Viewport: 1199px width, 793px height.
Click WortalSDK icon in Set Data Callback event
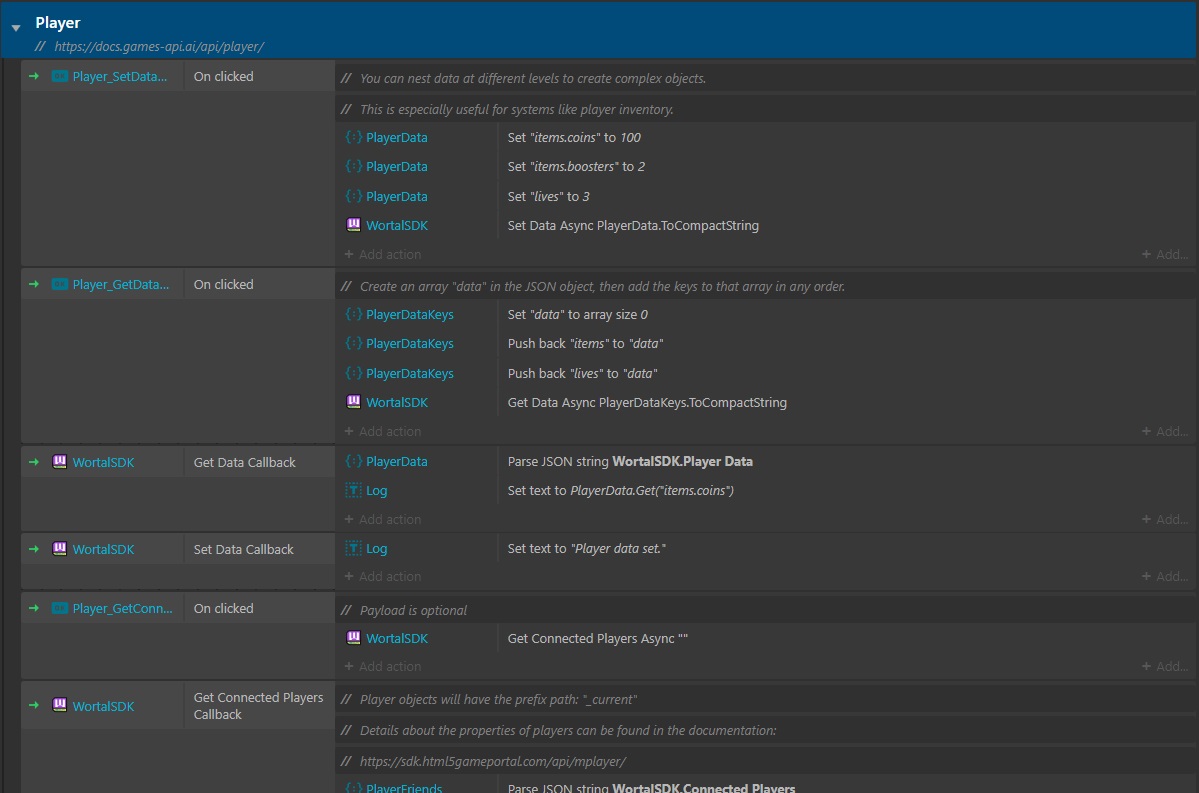60,549
